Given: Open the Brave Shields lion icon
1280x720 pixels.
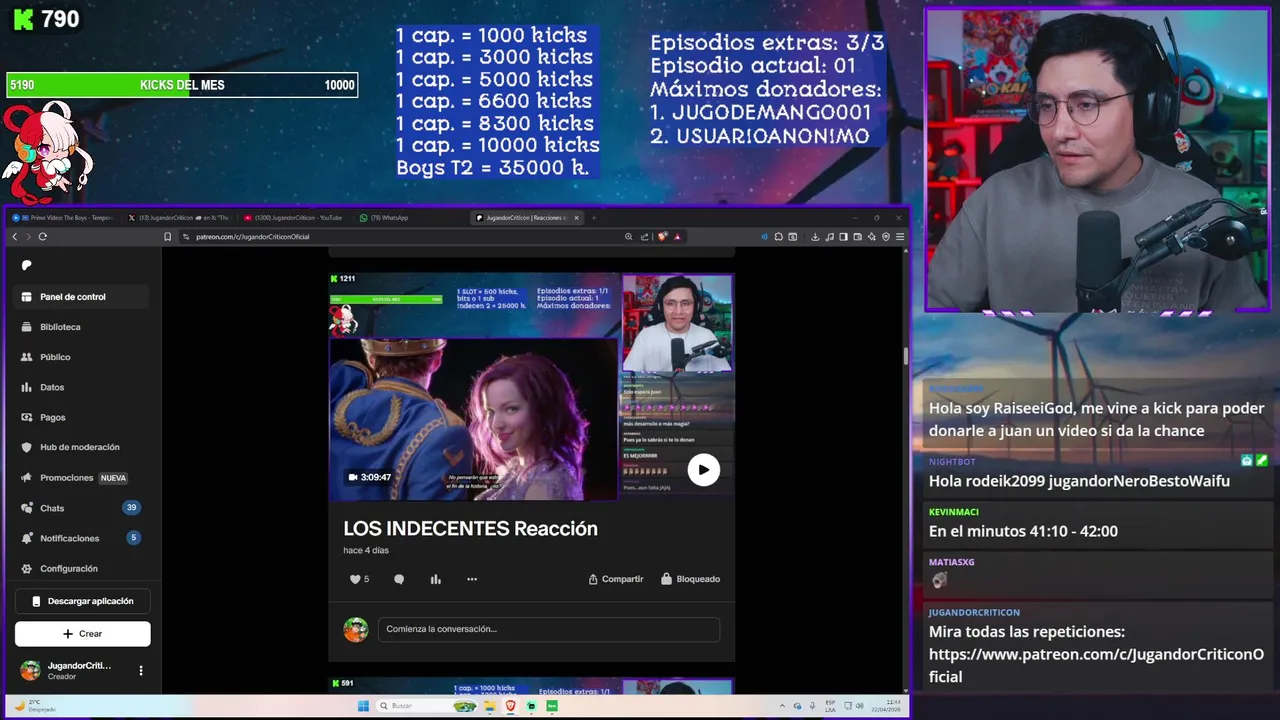Looking at the screenshot, I should coord(662,237).
